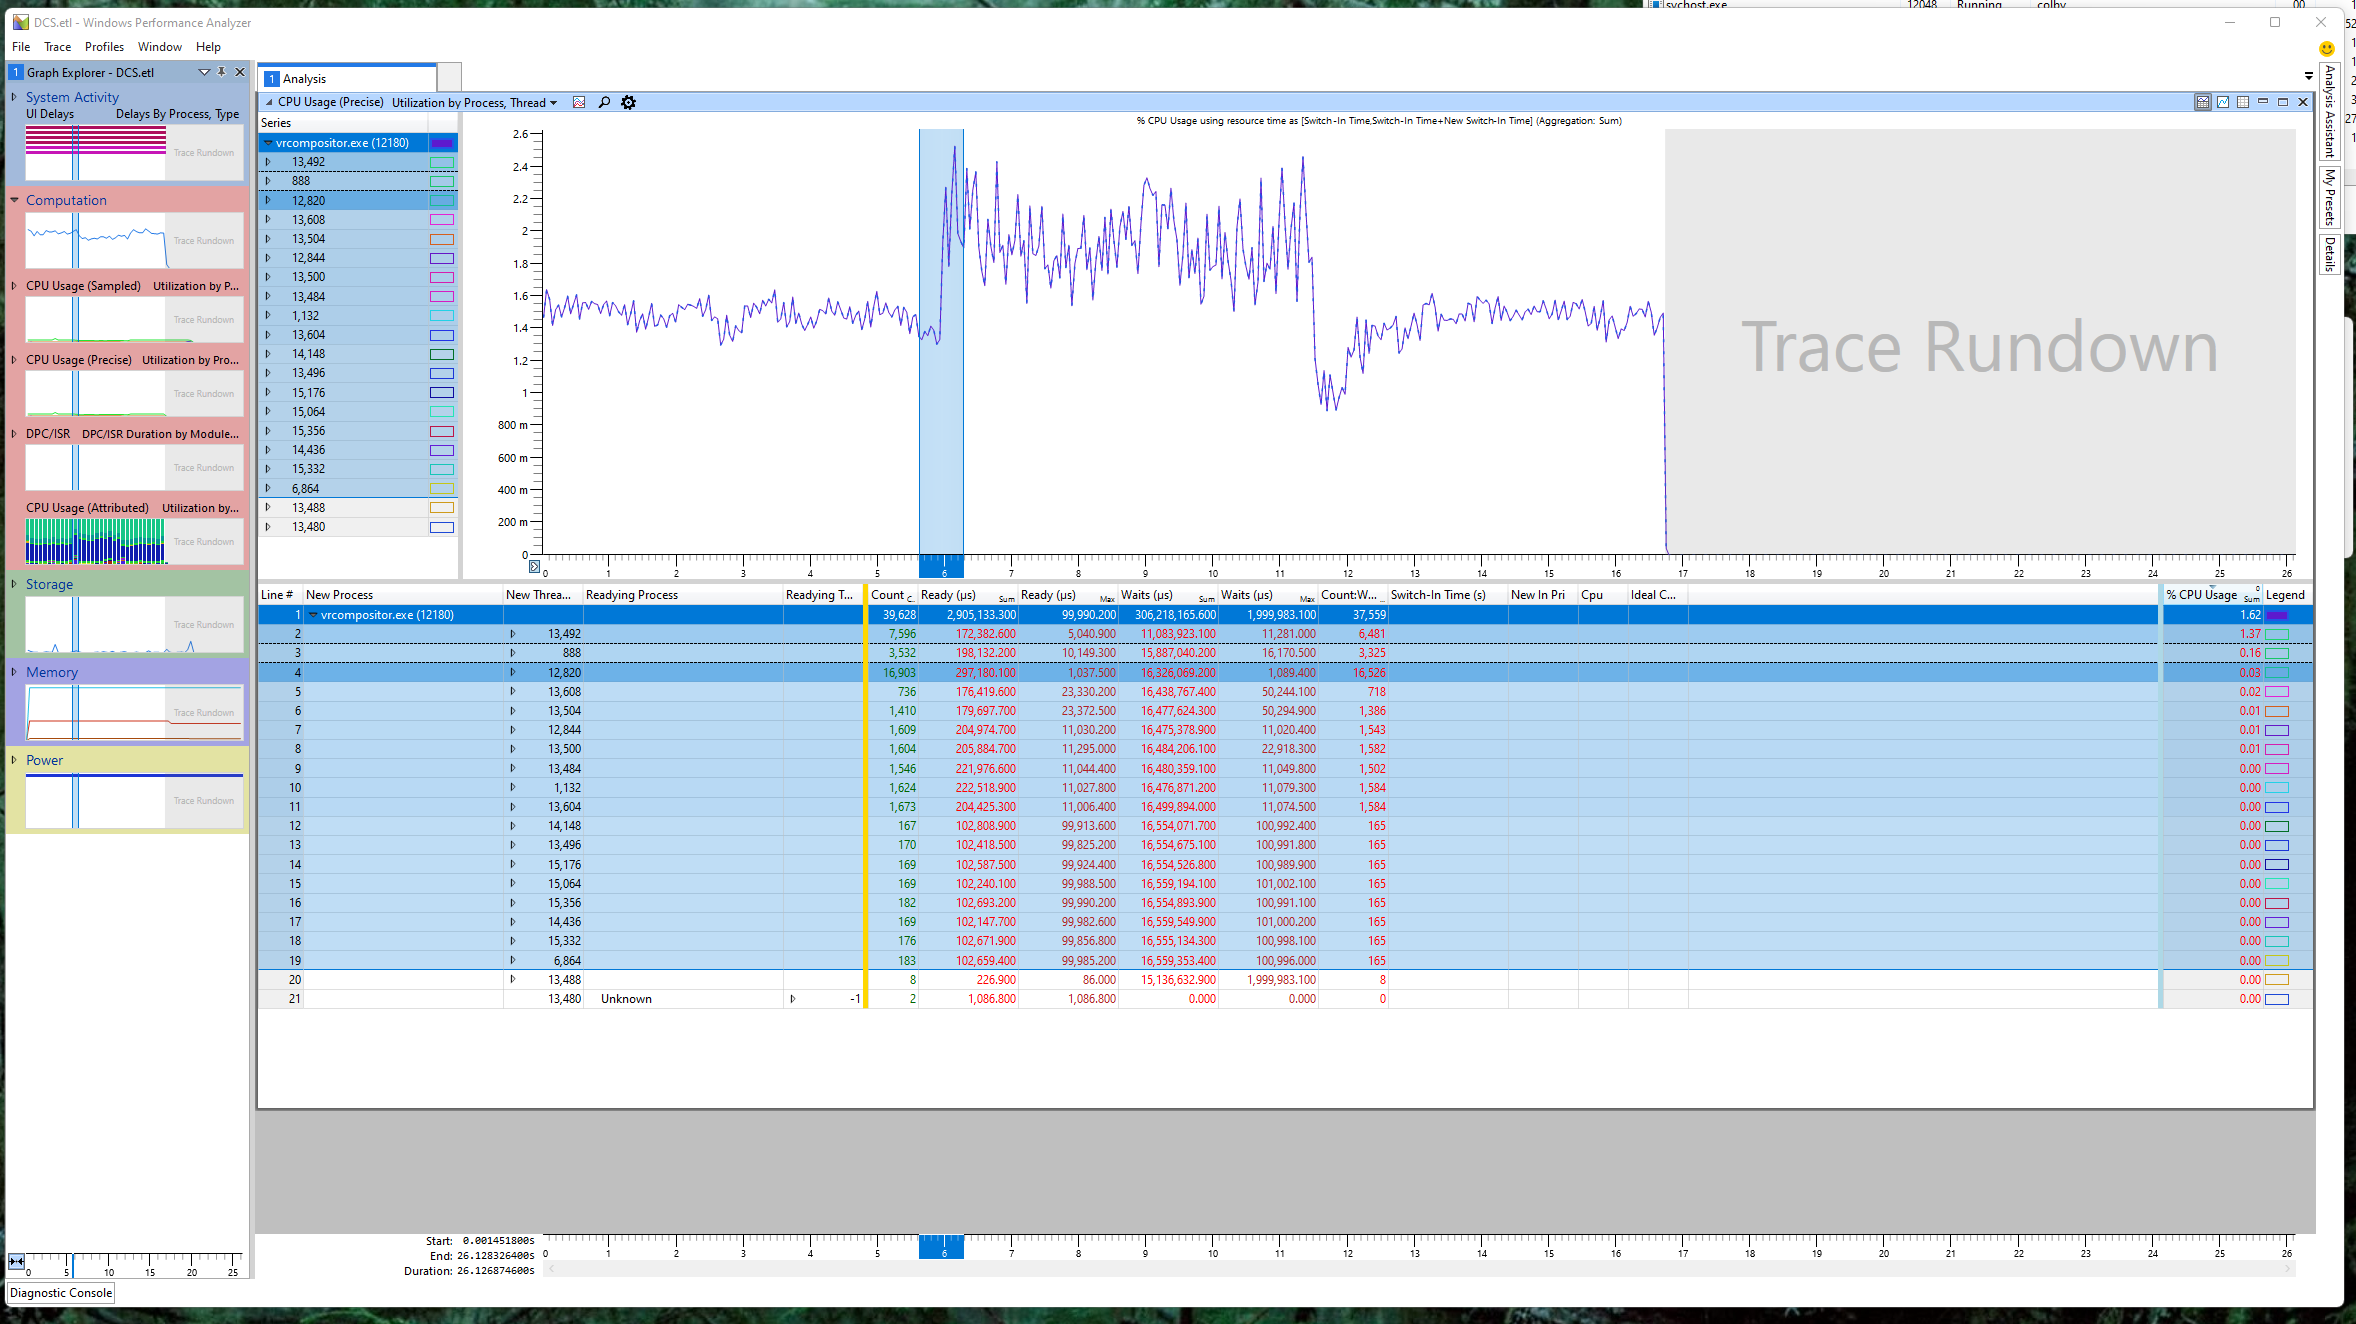The image size is (2356, 1324).
Task: Toggle vrcompositor.exe series color box in legend
Action: pos(441,143)
